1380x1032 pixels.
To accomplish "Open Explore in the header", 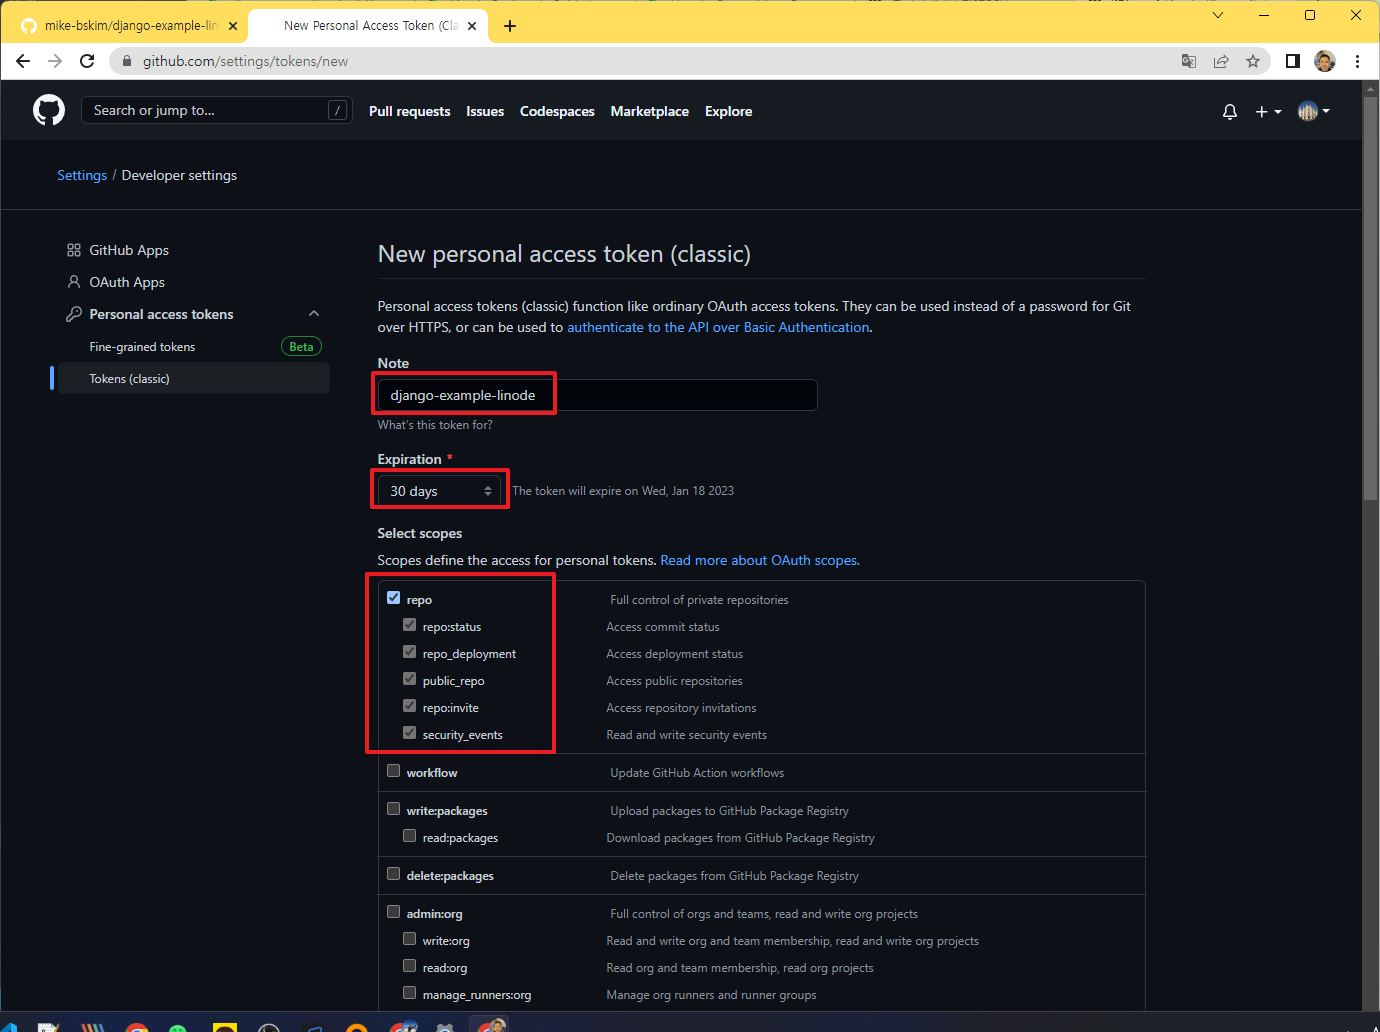I will (x=728, y=111).
